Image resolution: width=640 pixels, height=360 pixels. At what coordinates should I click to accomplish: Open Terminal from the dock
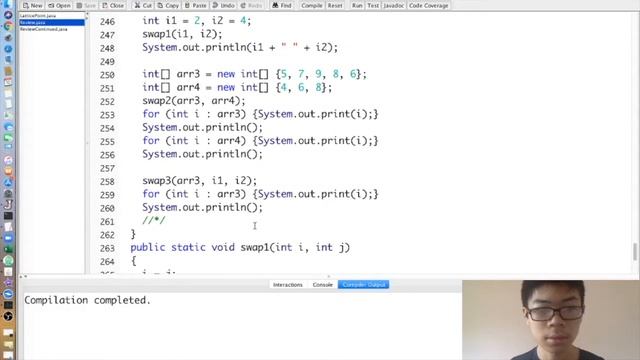pos(8,216)
